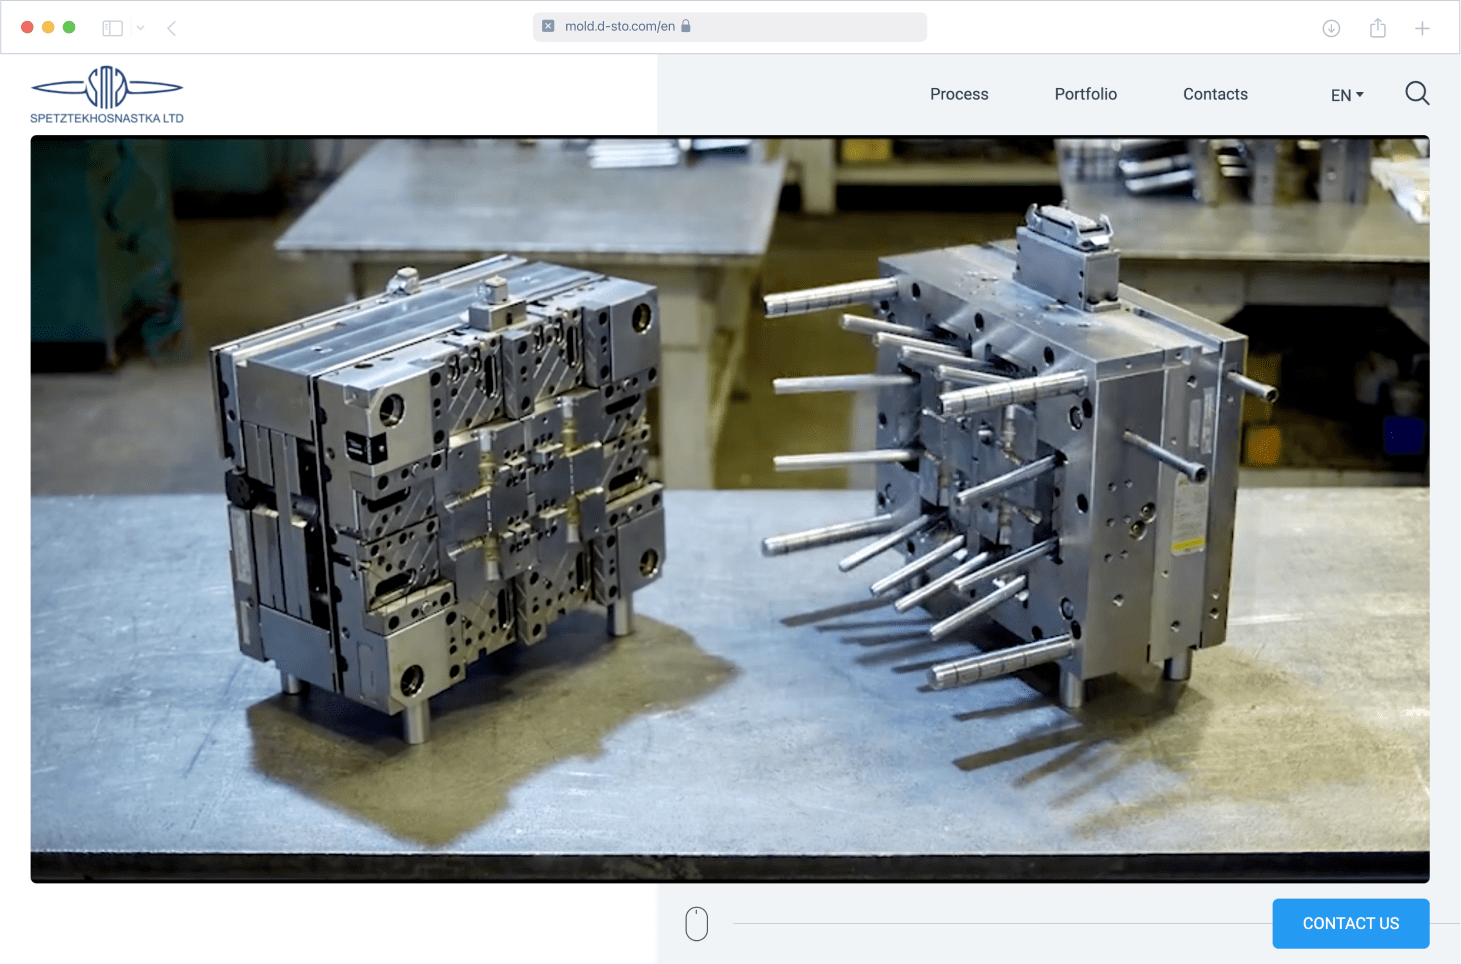Click the Spetztekhosnastka winged logo emblem

[x=107, y=88]
